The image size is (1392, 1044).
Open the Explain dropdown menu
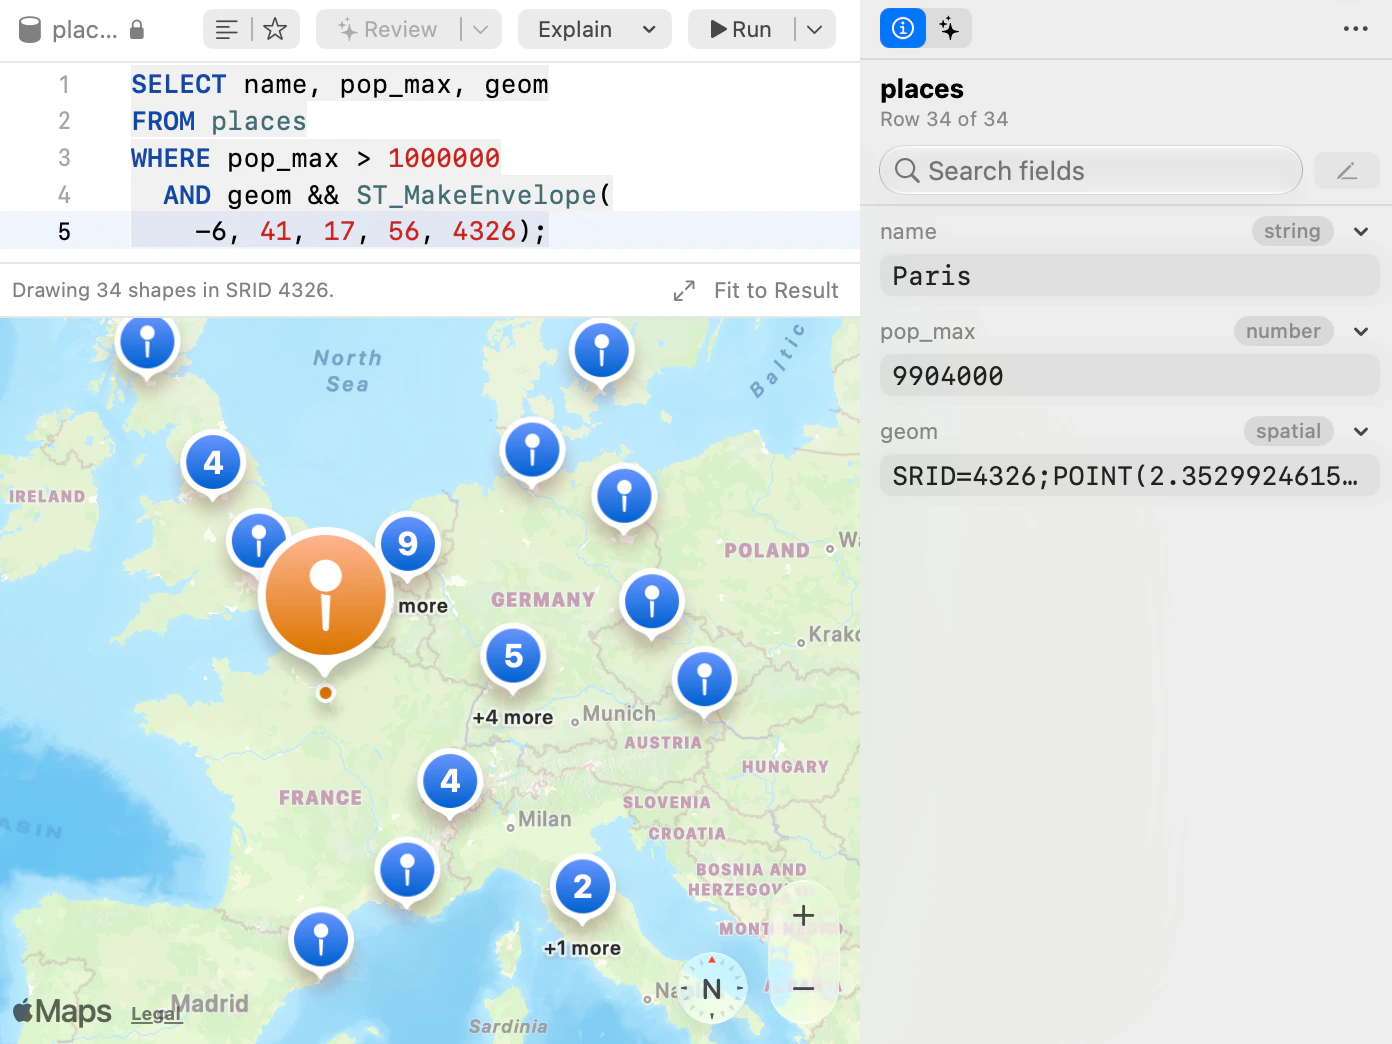(x=595, y=30)
